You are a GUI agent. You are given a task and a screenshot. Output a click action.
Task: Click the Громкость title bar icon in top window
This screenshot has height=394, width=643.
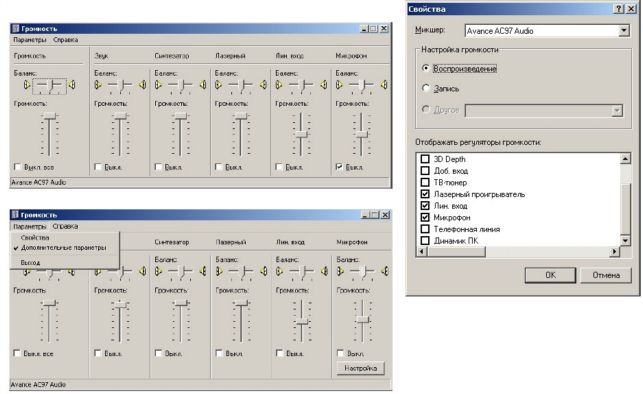(x=16, y=29)
